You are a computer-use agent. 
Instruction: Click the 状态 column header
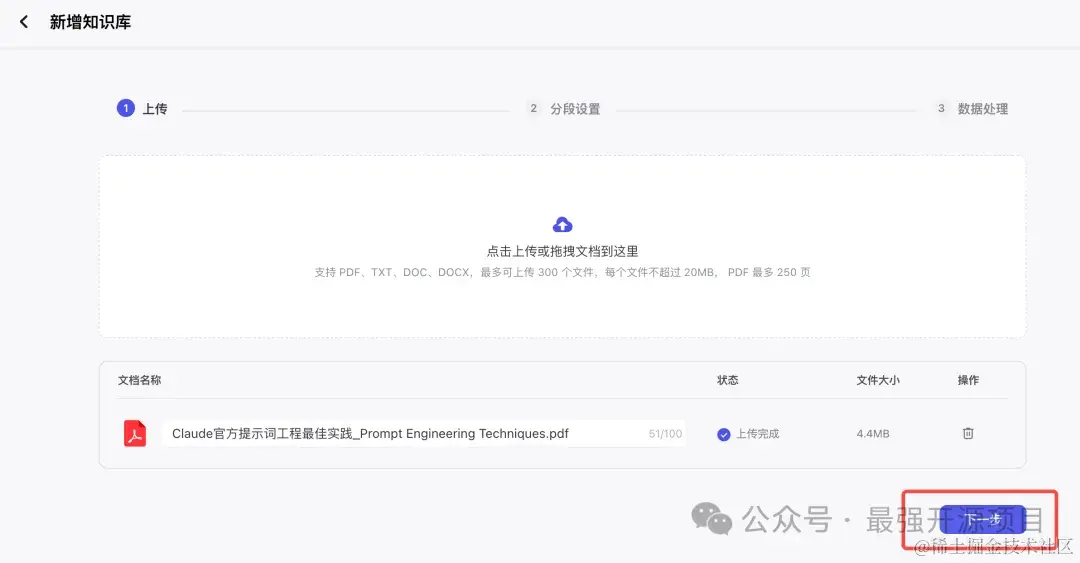727,380
